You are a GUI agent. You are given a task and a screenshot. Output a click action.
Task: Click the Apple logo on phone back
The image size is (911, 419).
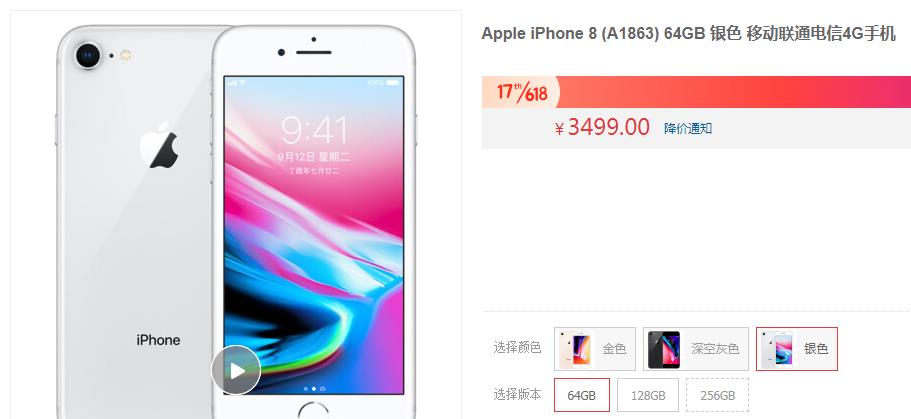[x=158, y=145]
